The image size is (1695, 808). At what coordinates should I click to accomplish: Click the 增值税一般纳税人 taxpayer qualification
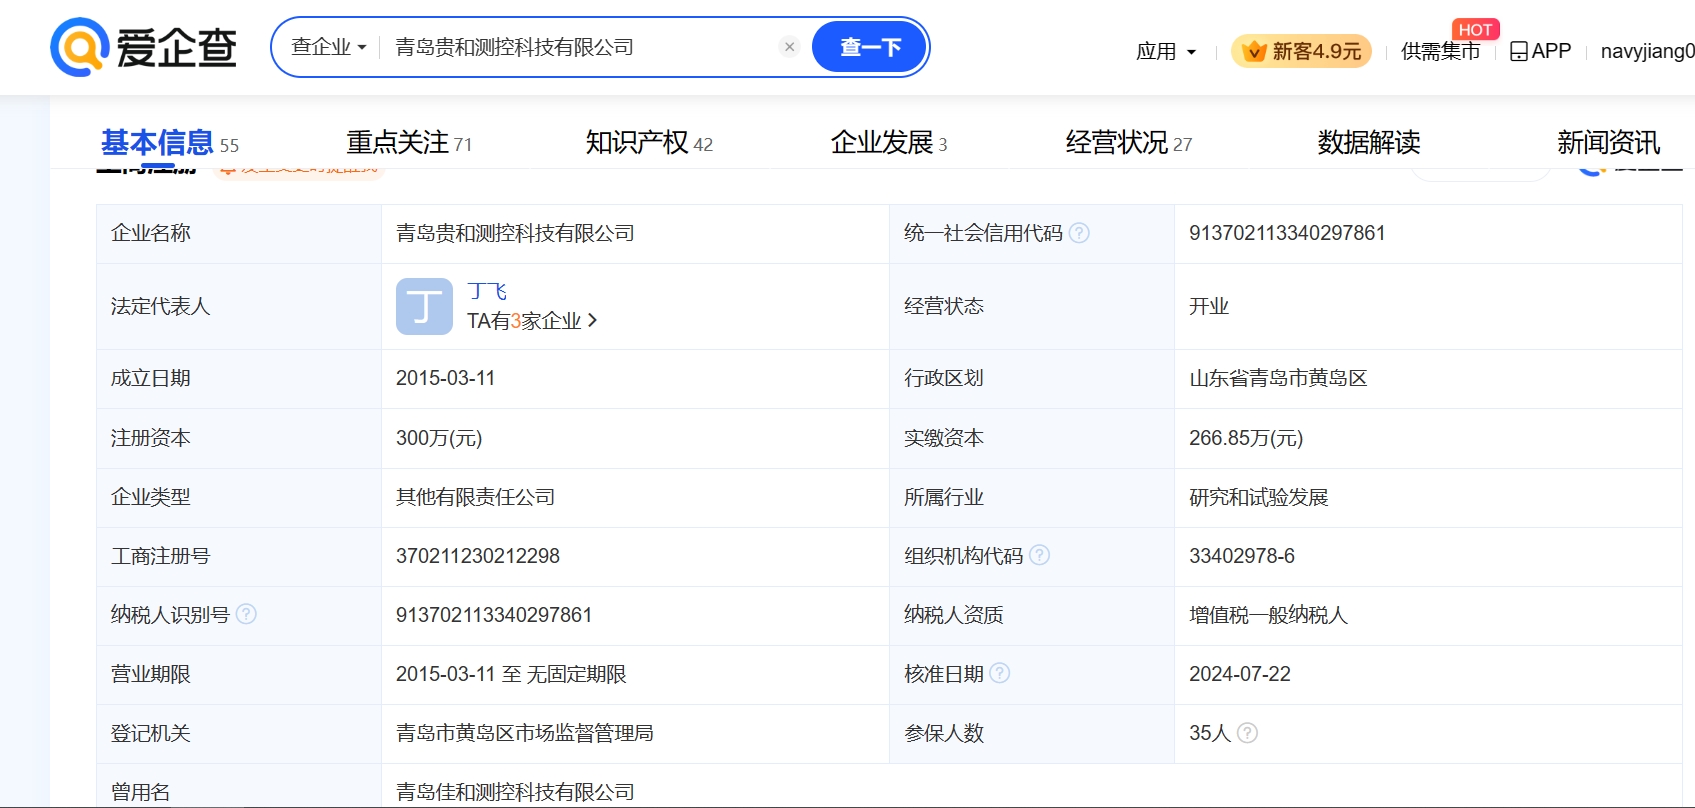pyautogui.click(x=1268, y=615)
